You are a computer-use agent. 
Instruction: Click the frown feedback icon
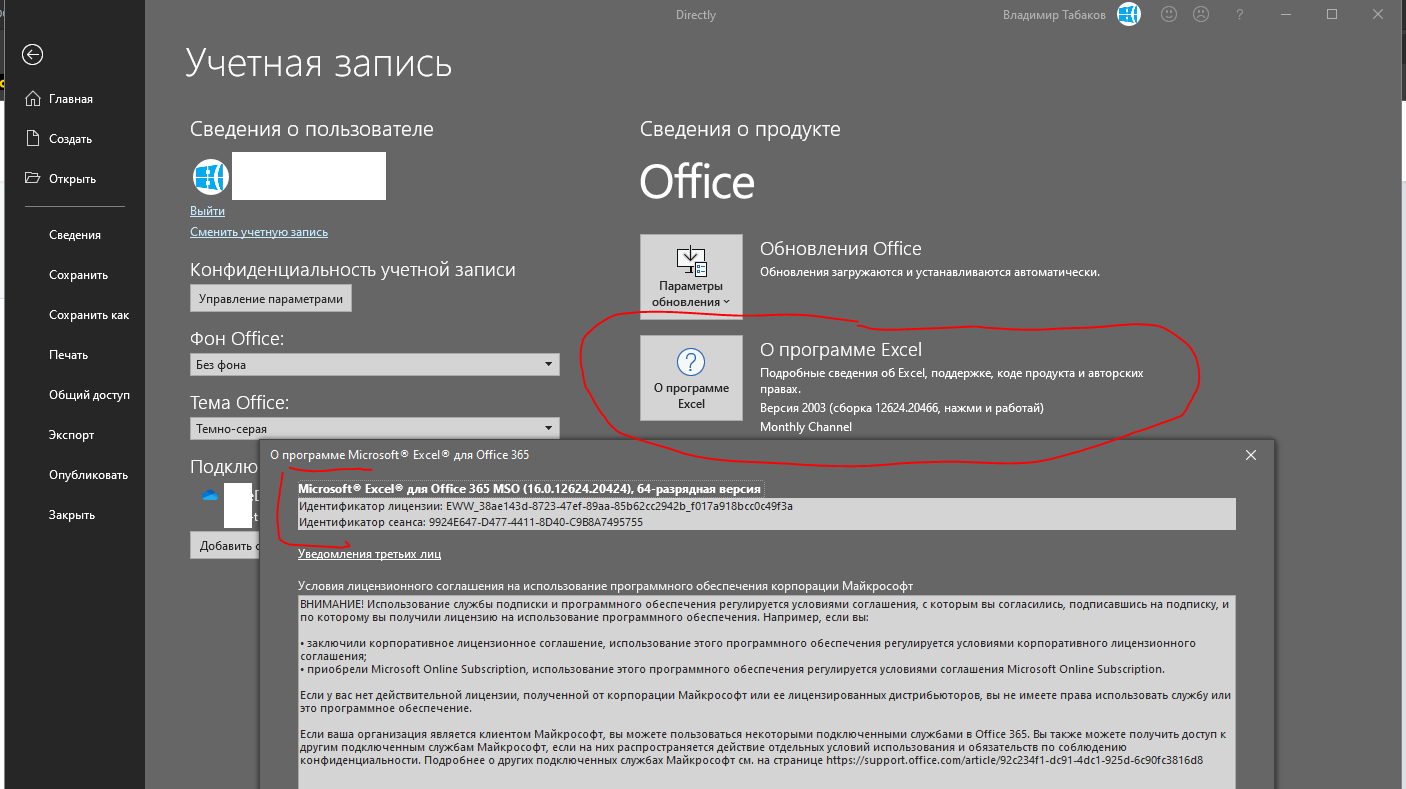point(1201,14)
